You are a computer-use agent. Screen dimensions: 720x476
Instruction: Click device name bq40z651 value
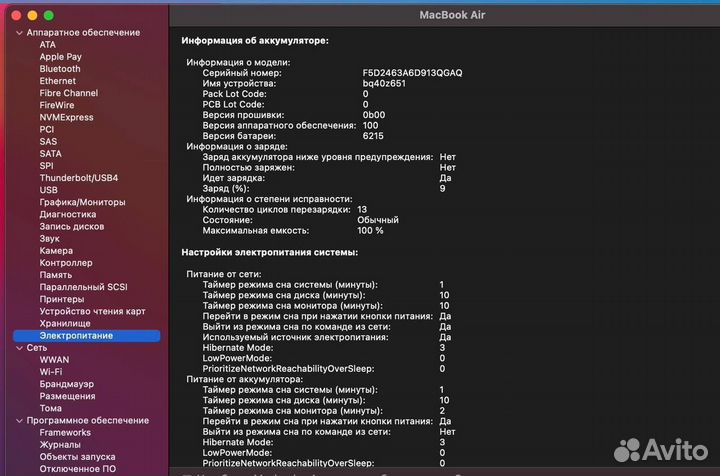point(384,84)
